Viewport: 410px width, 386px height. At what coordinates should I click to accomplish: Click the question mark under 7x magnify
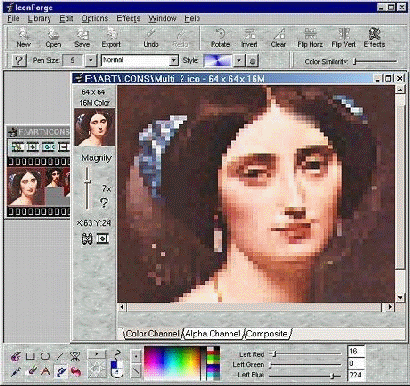(x=104, y=203)
